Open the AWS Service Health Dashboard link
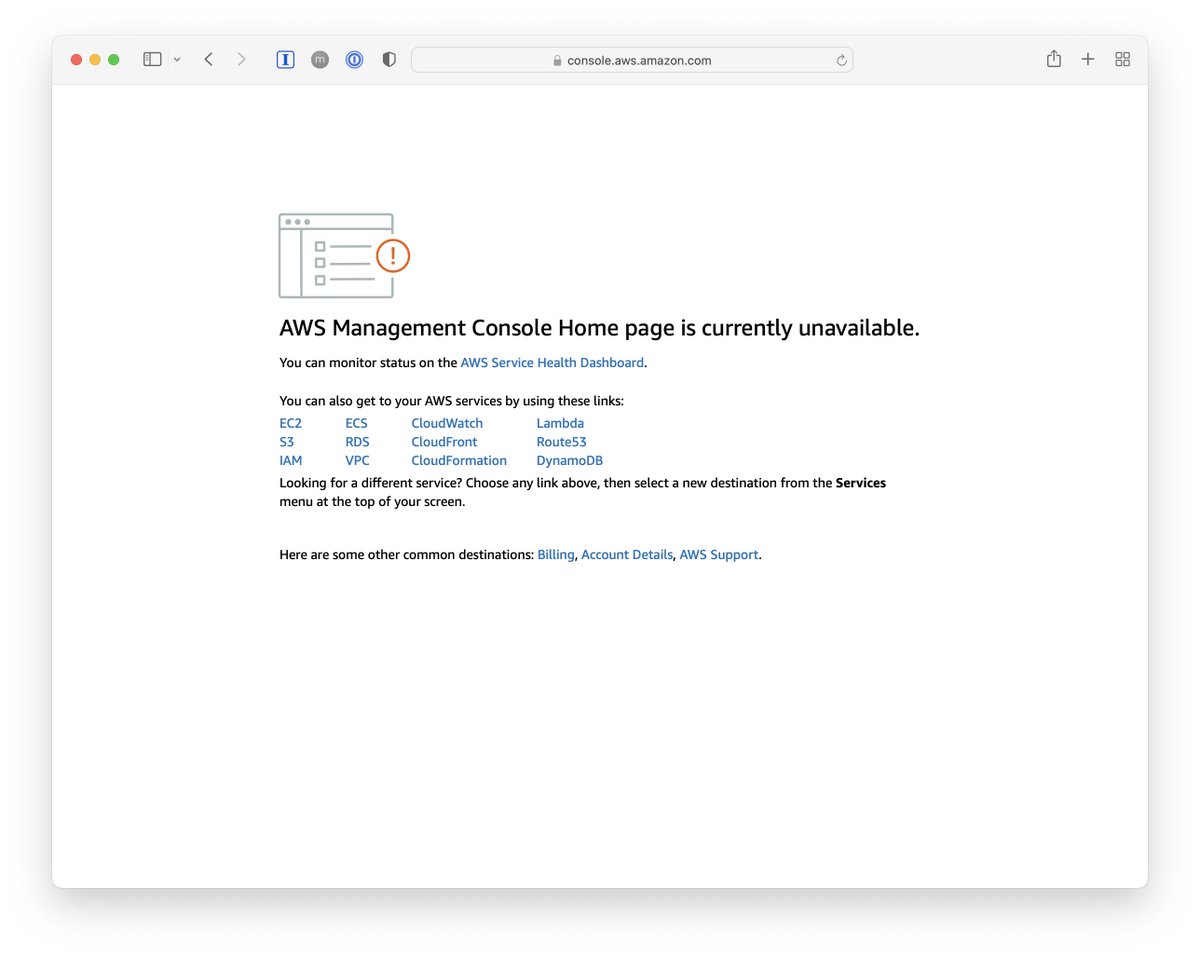Screen dimensions: 1200x957 pos(552,363)
